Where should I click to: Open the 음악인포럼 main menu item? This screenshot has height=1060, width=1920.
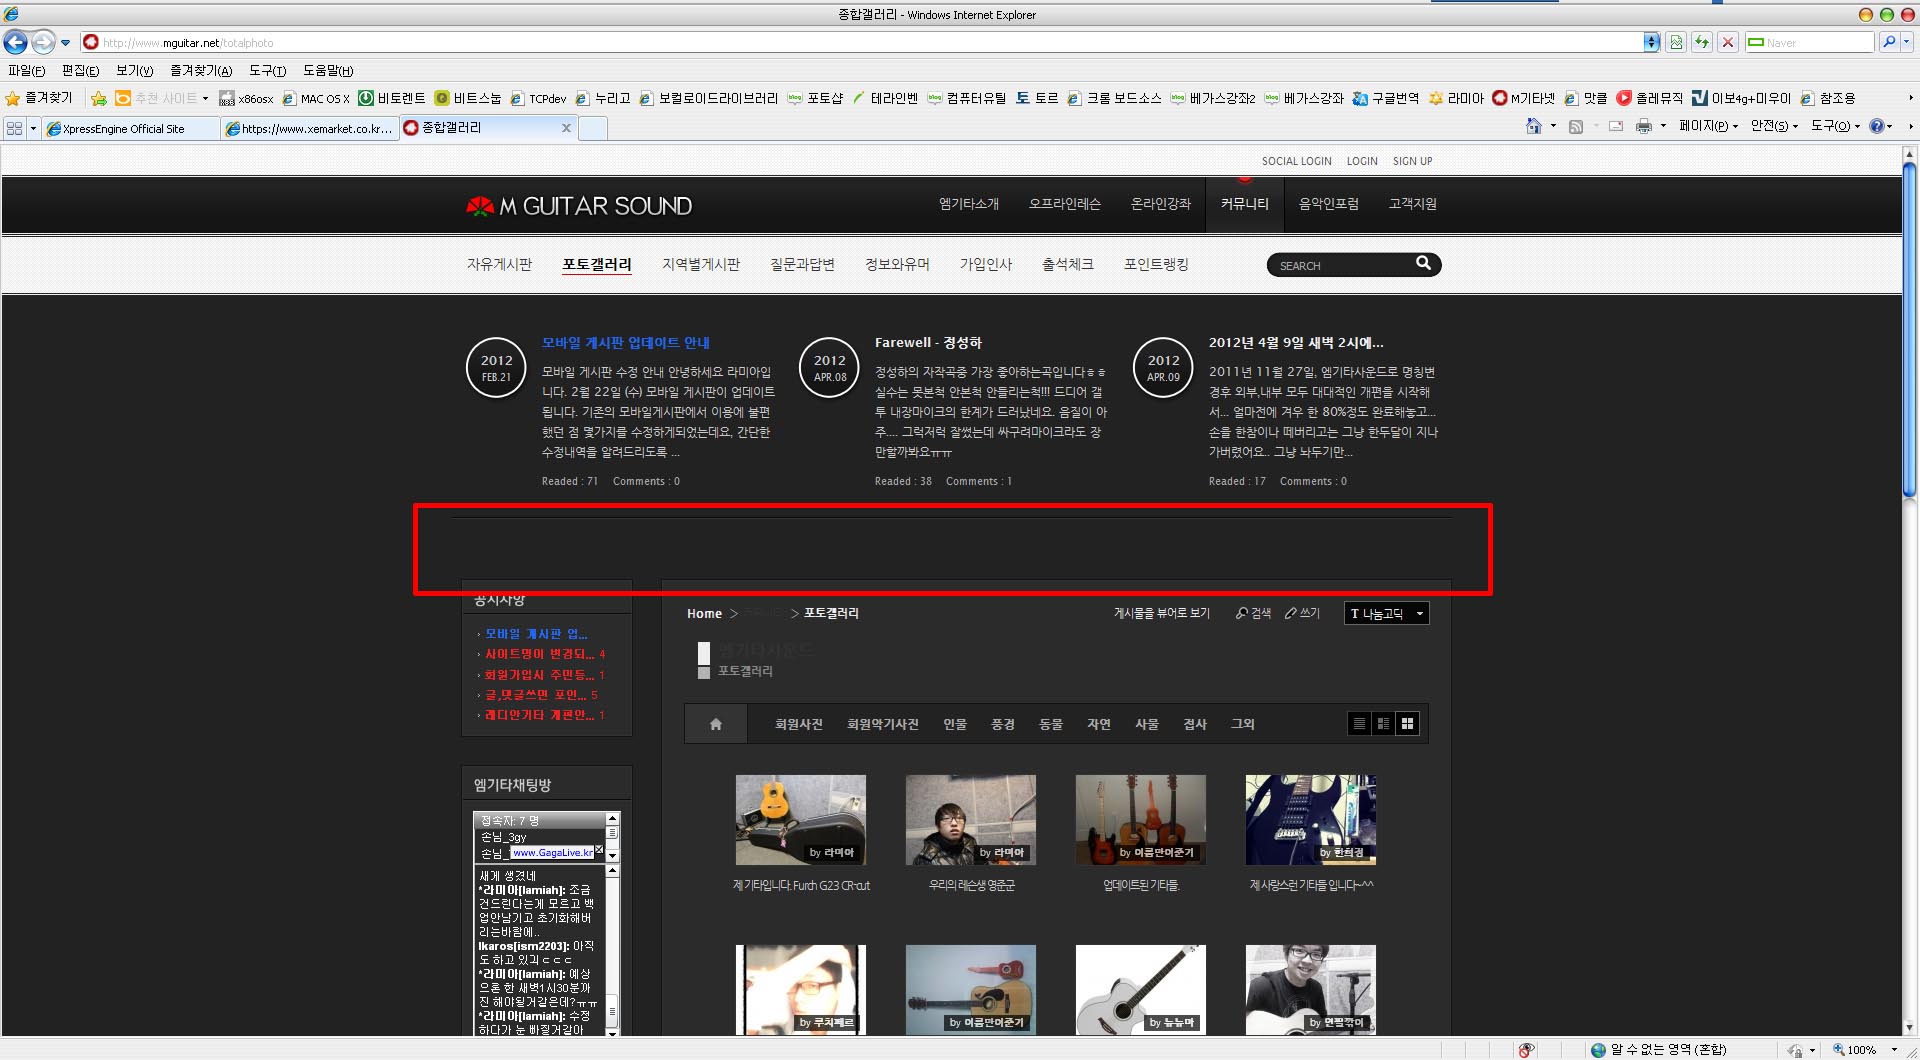1328,204
